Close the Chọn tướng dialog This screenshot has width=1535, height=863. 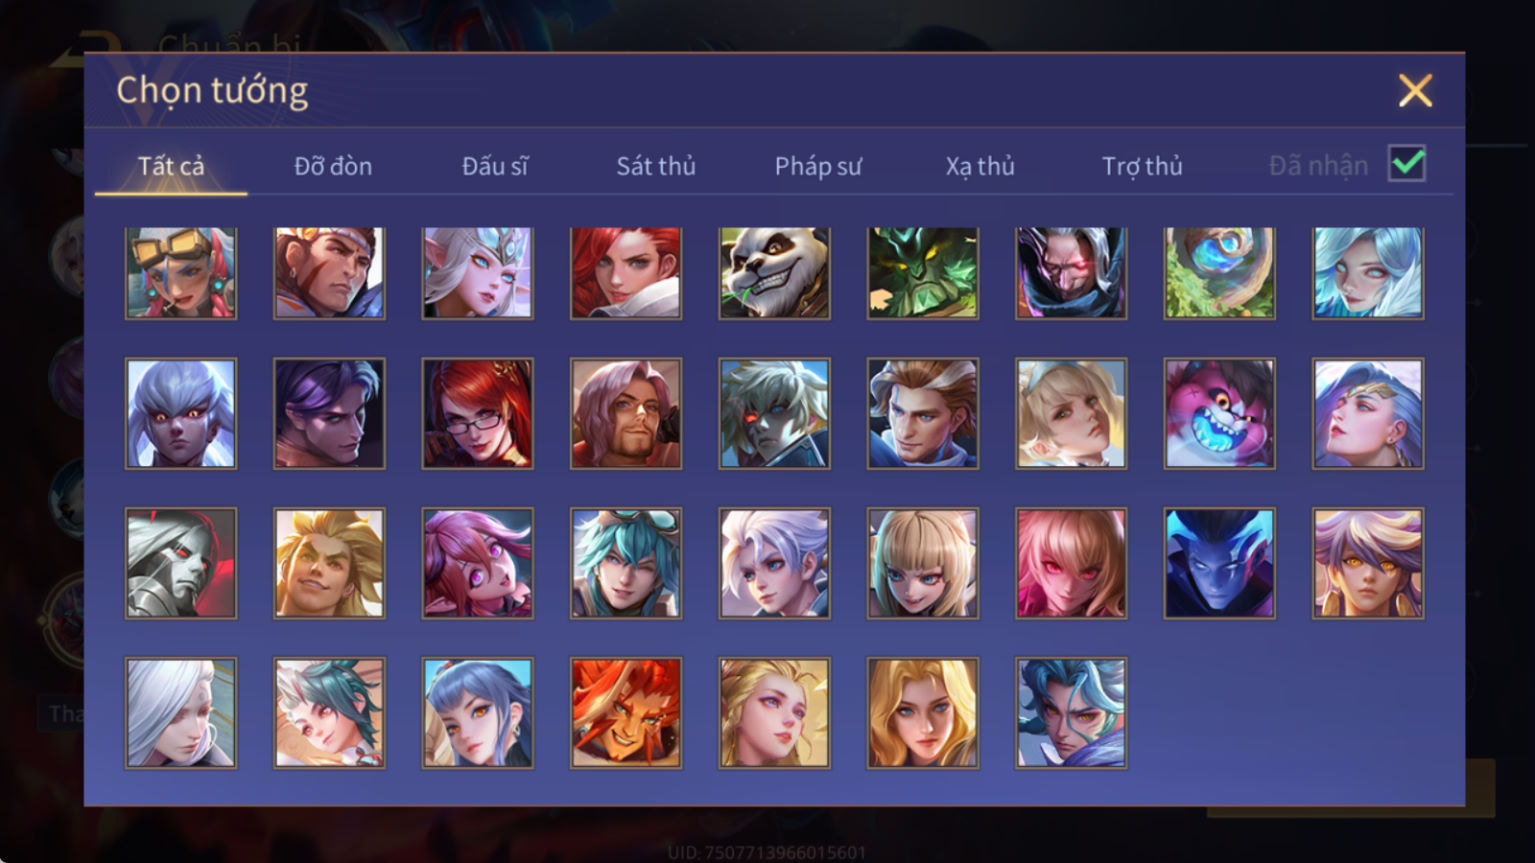[x=1415, y=91]
